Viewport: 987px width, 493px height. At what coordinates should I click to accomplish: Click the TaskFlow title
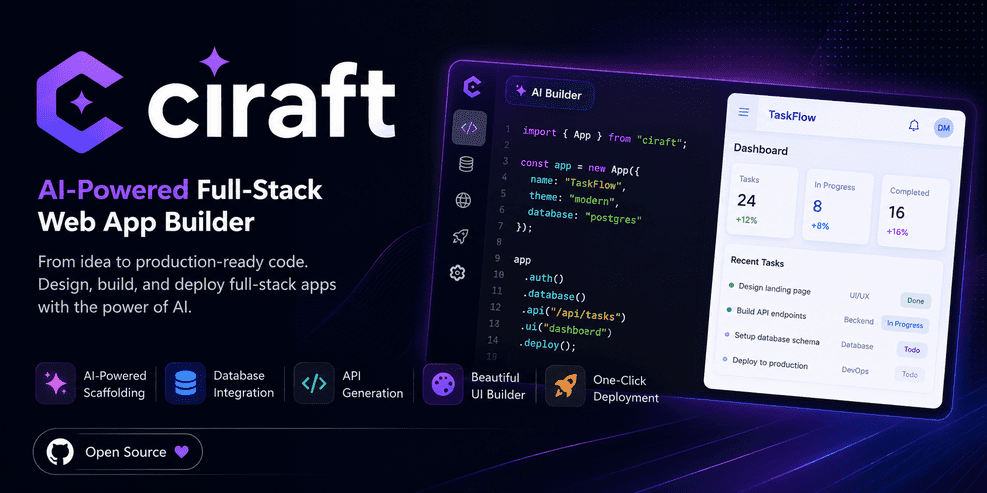[x=792, y=116]
